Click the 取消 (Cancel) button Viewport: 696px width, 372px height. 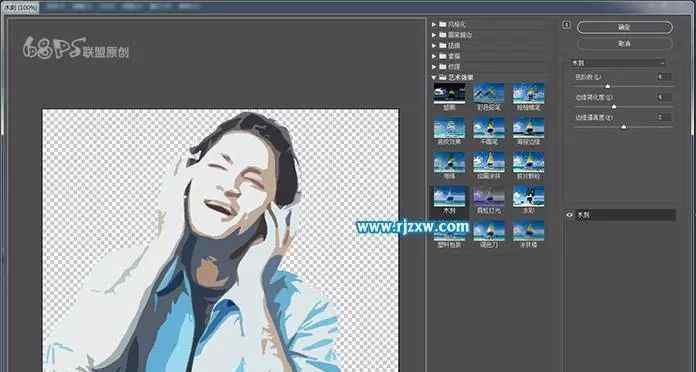(x=625, y=44)
